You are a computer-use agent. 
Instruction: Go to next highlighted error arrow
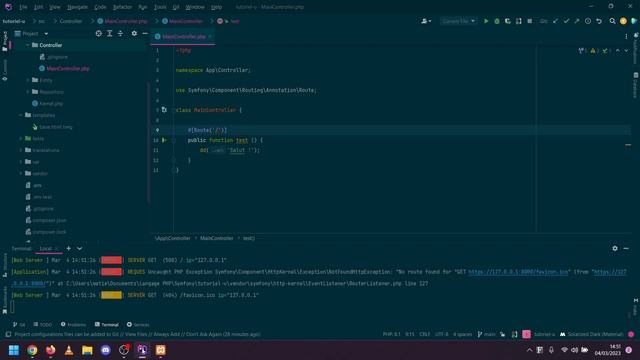click(626, 51)
